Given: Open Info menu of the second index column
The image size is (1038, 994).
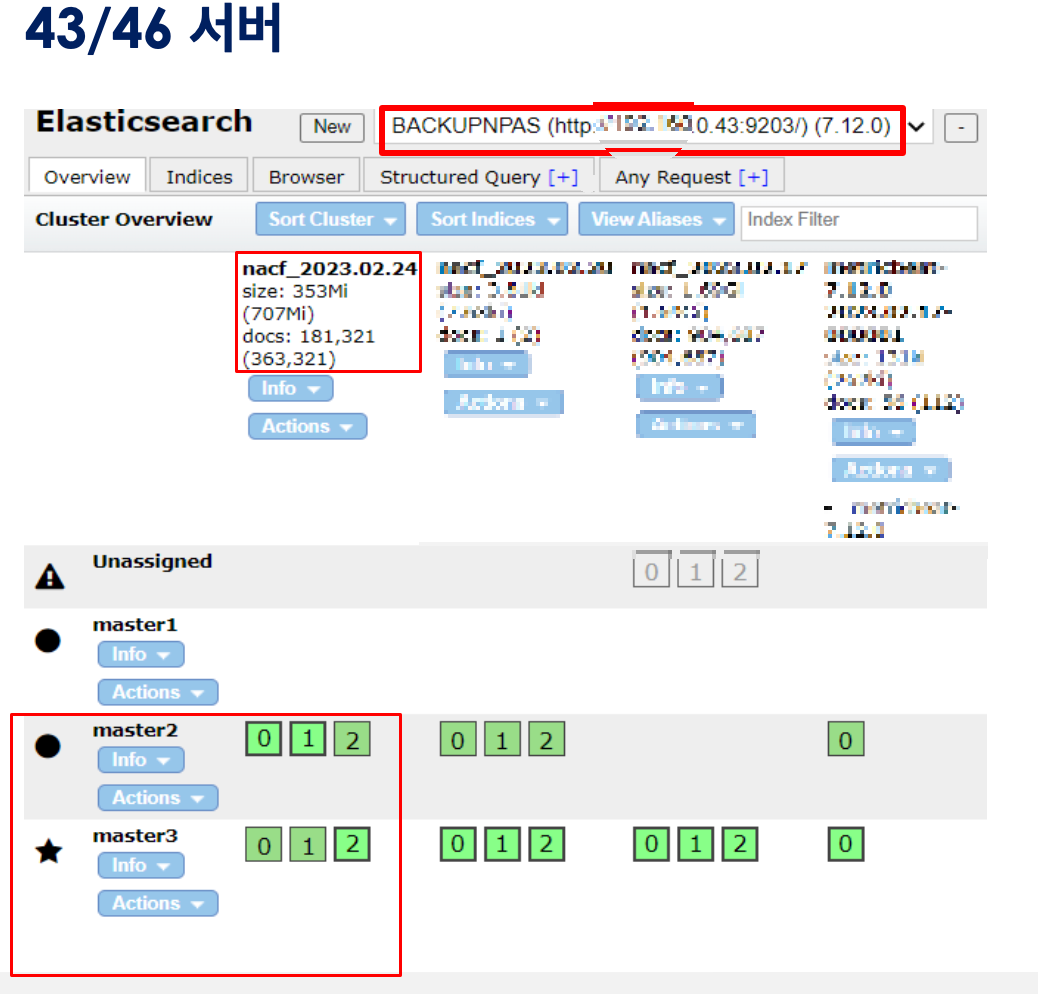Looking at the screenshot, I should click(x=487, y=364).
